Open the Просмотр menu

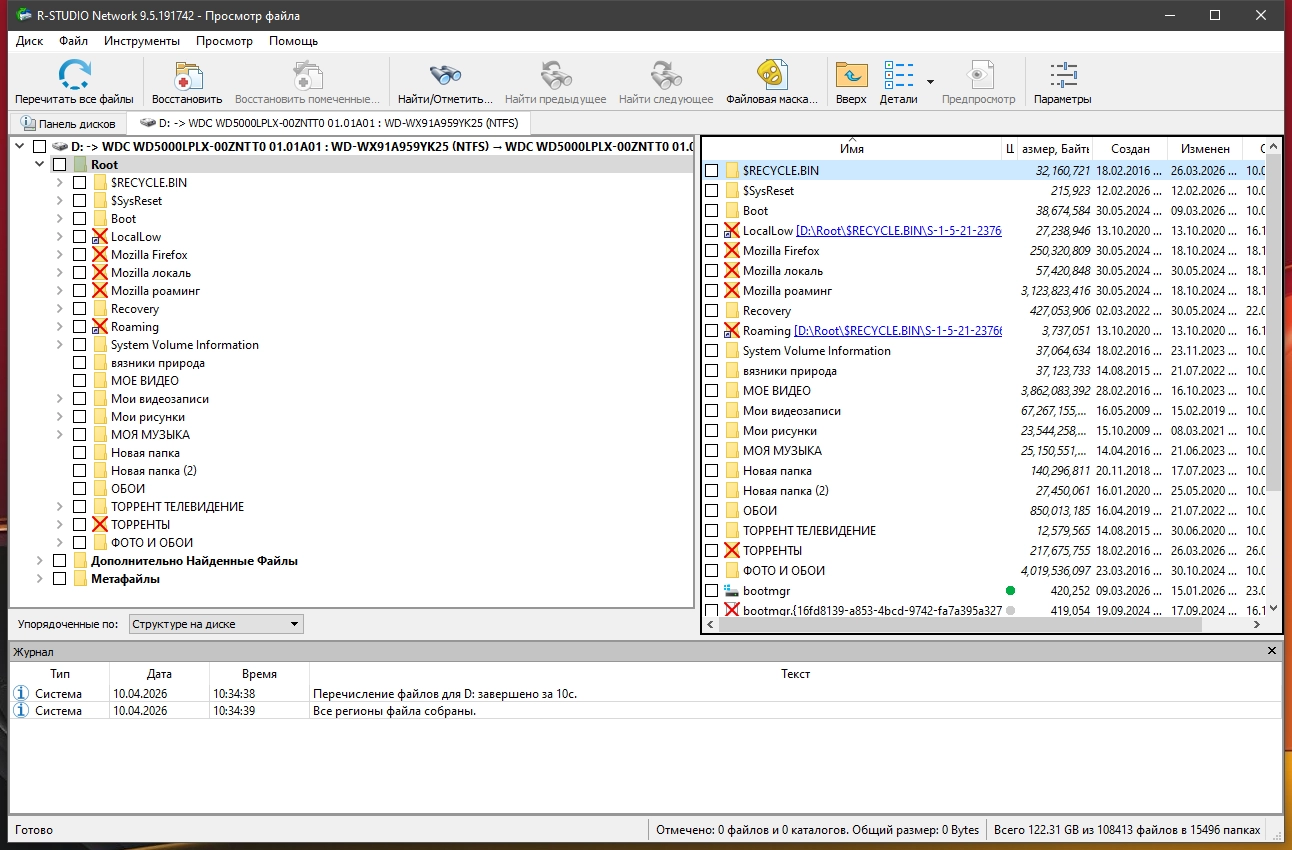225,41
